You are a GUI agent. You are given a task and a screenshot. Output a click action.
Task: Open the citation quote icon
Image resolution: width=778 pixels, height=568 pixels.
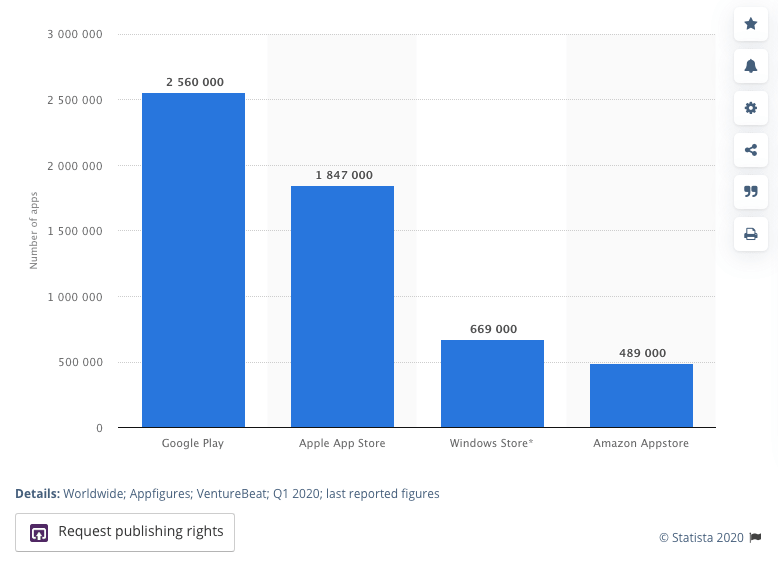pos(751,191)
